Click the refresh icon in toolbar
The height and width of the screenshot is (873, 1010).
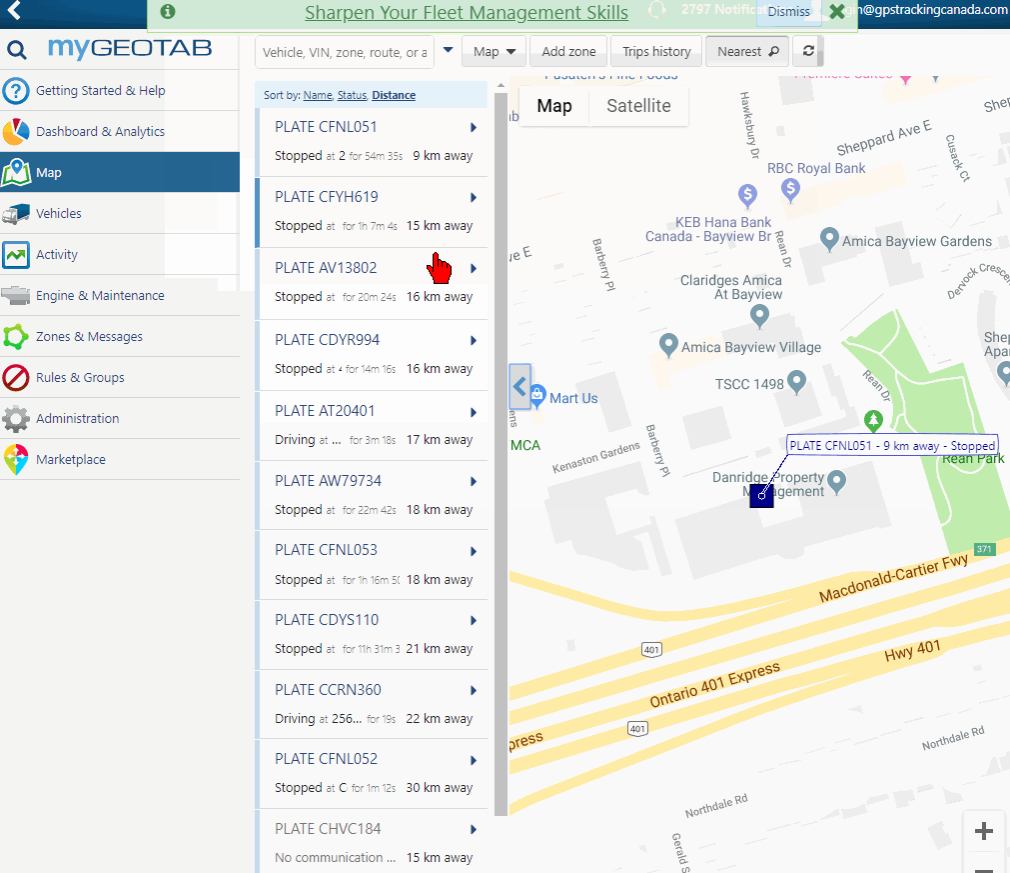coord(808,51)
